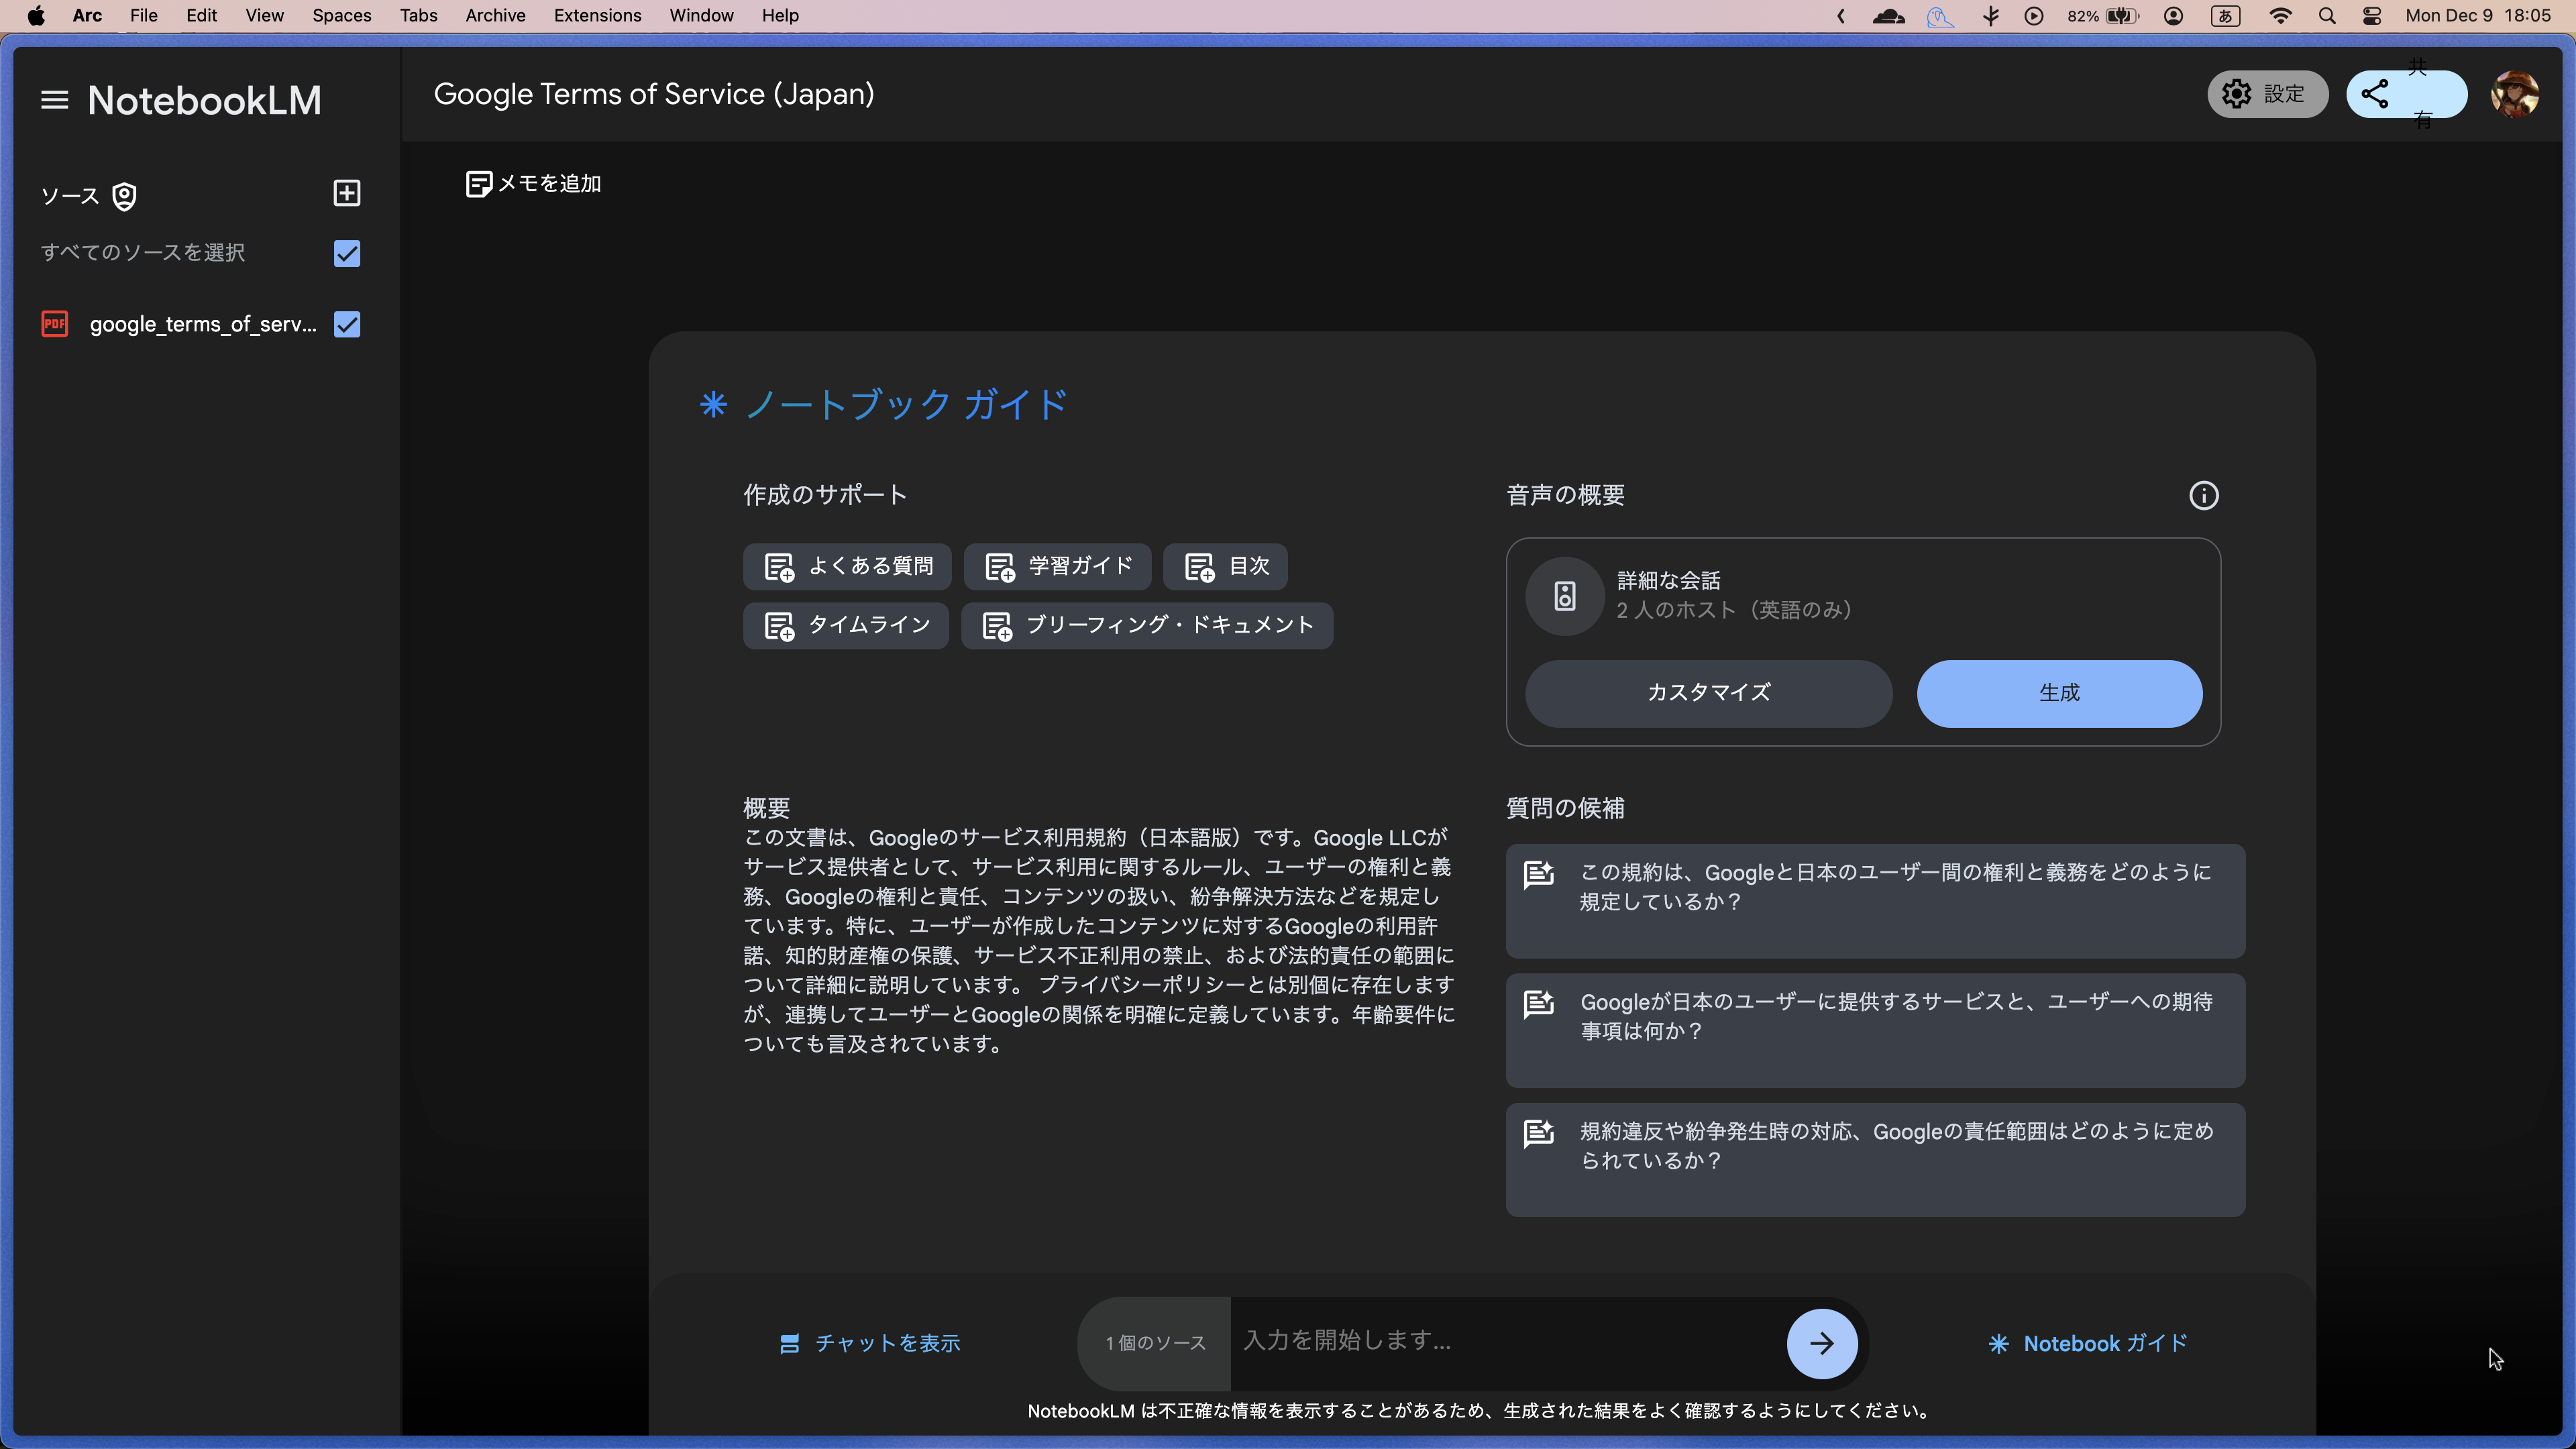The height and width of the screenshot is (1449, 2576).
Task: Uncheck the google_terms_of_serv source
Action: 345,324
